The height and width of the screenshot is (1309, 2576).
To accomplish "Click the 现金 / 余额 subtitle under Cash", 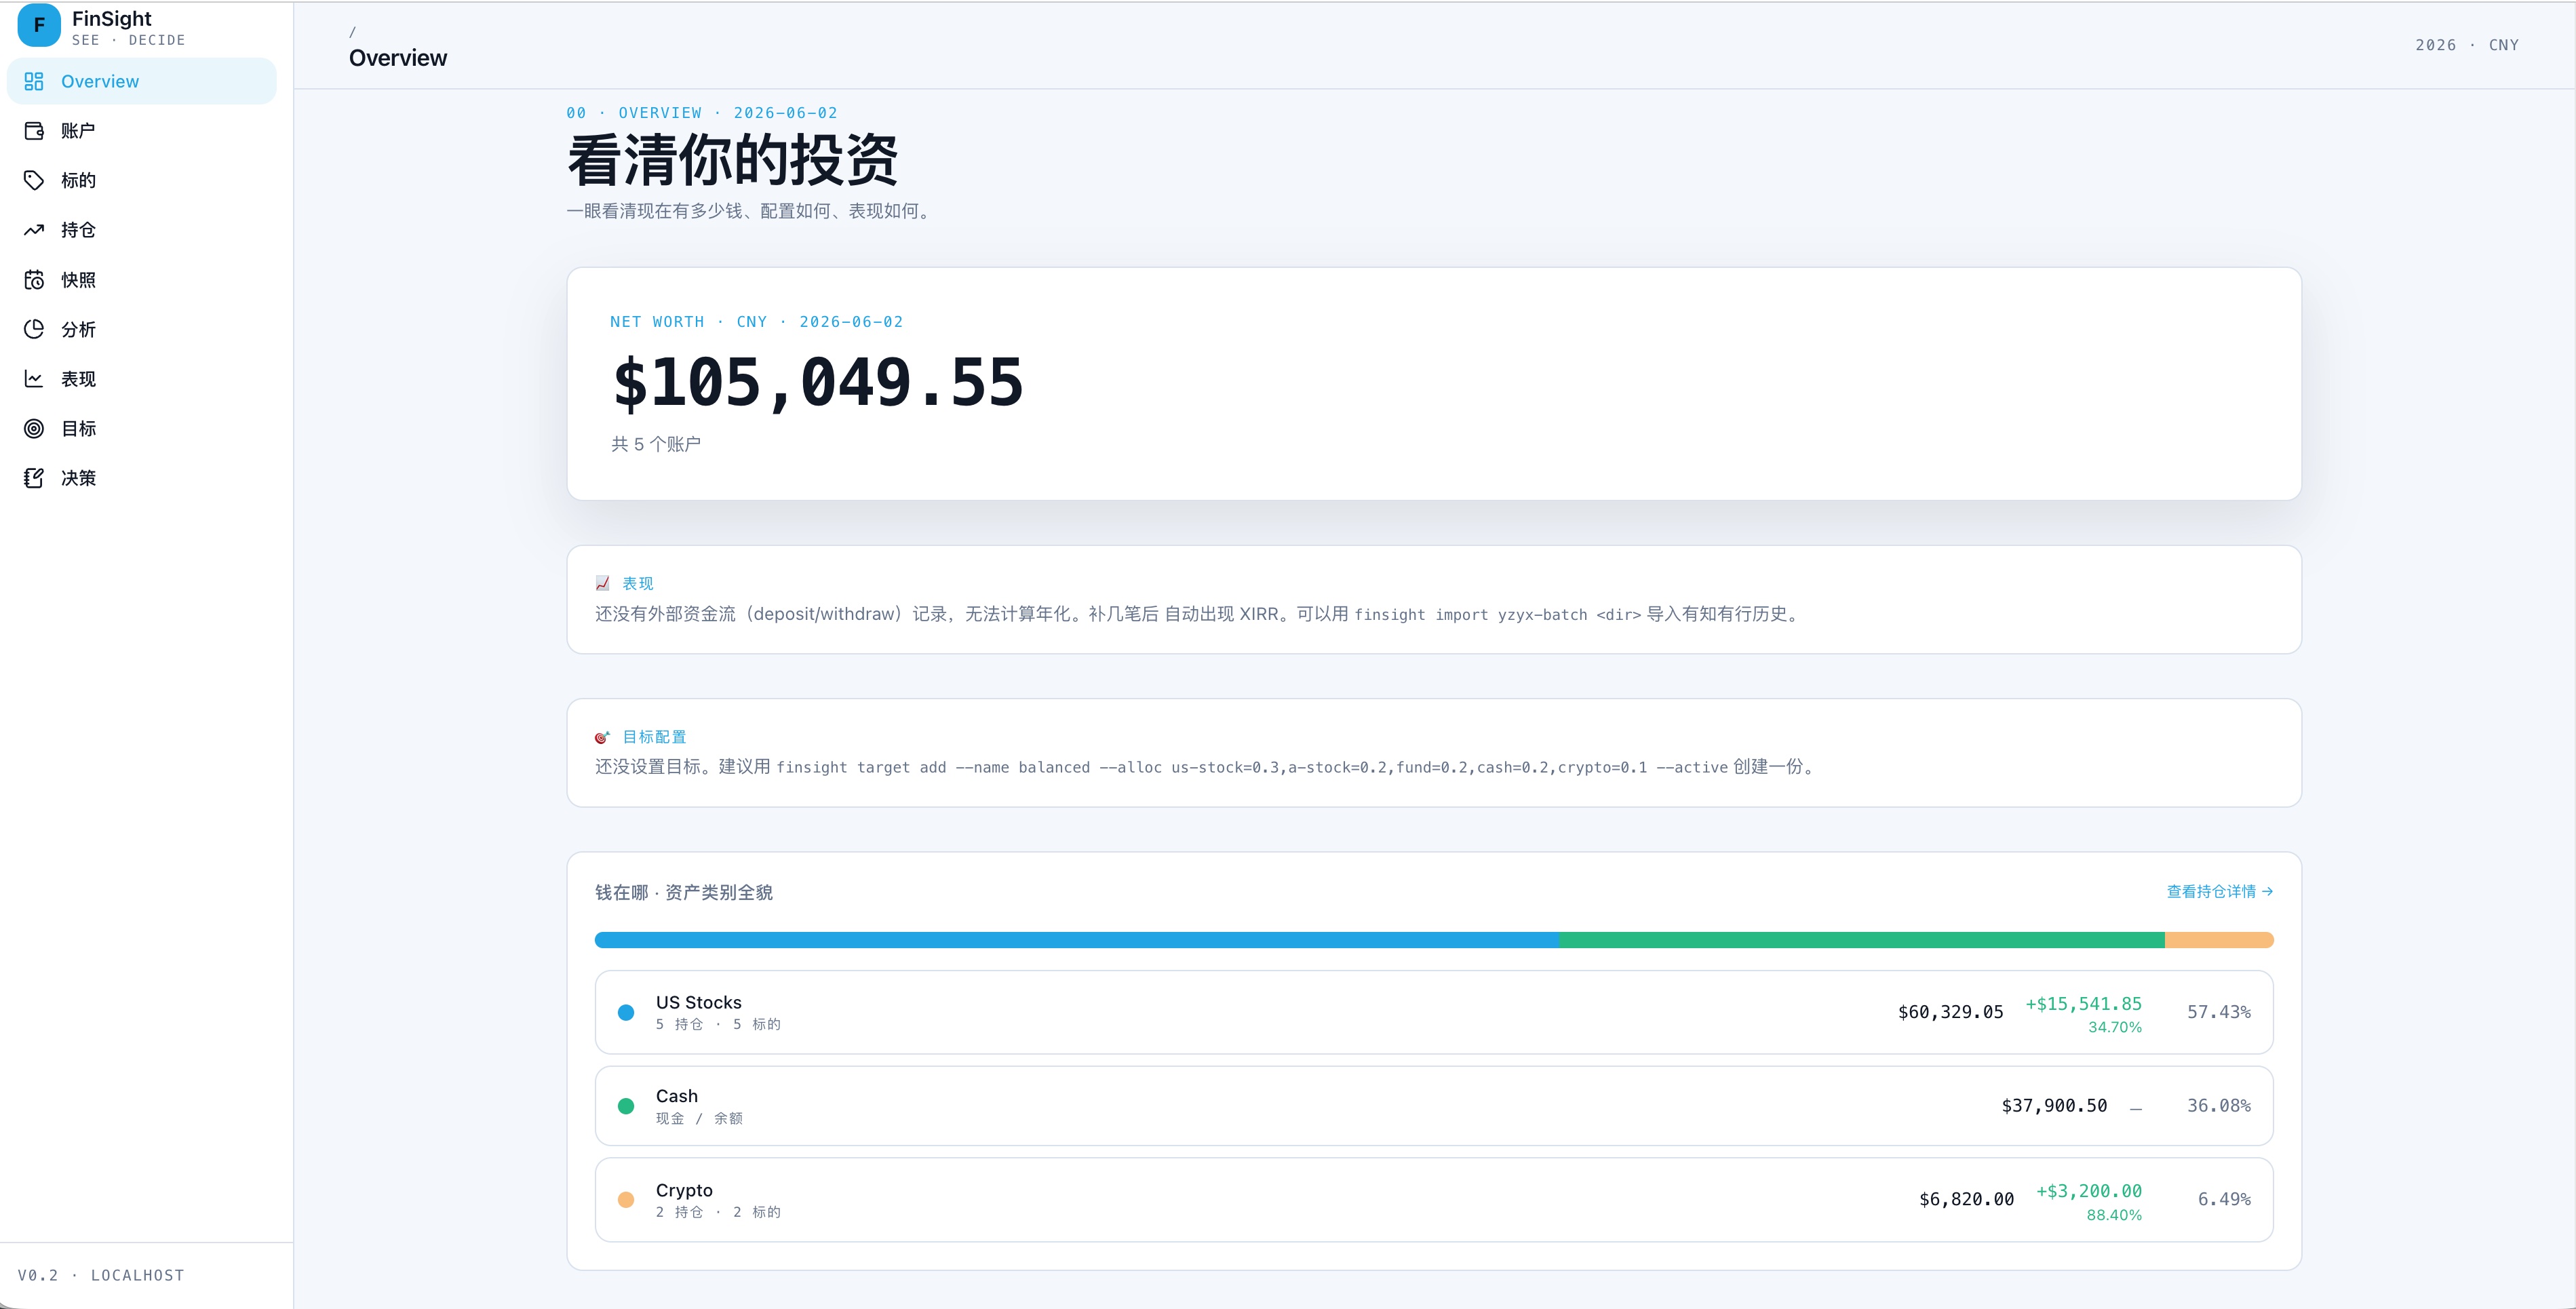I will click(x=699, y=1119).
